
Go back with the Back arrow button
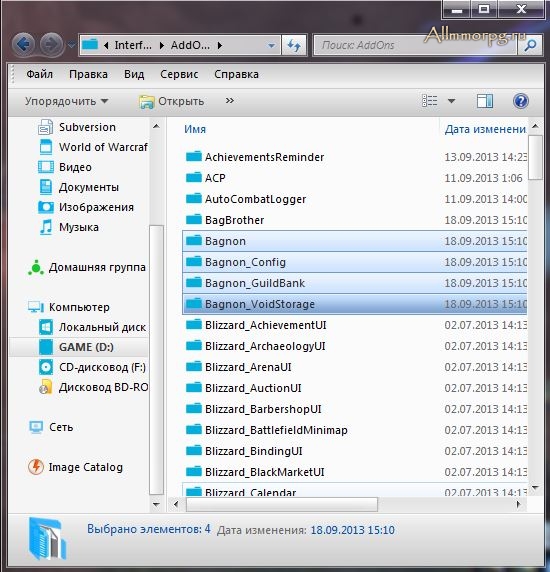[23, 45]
